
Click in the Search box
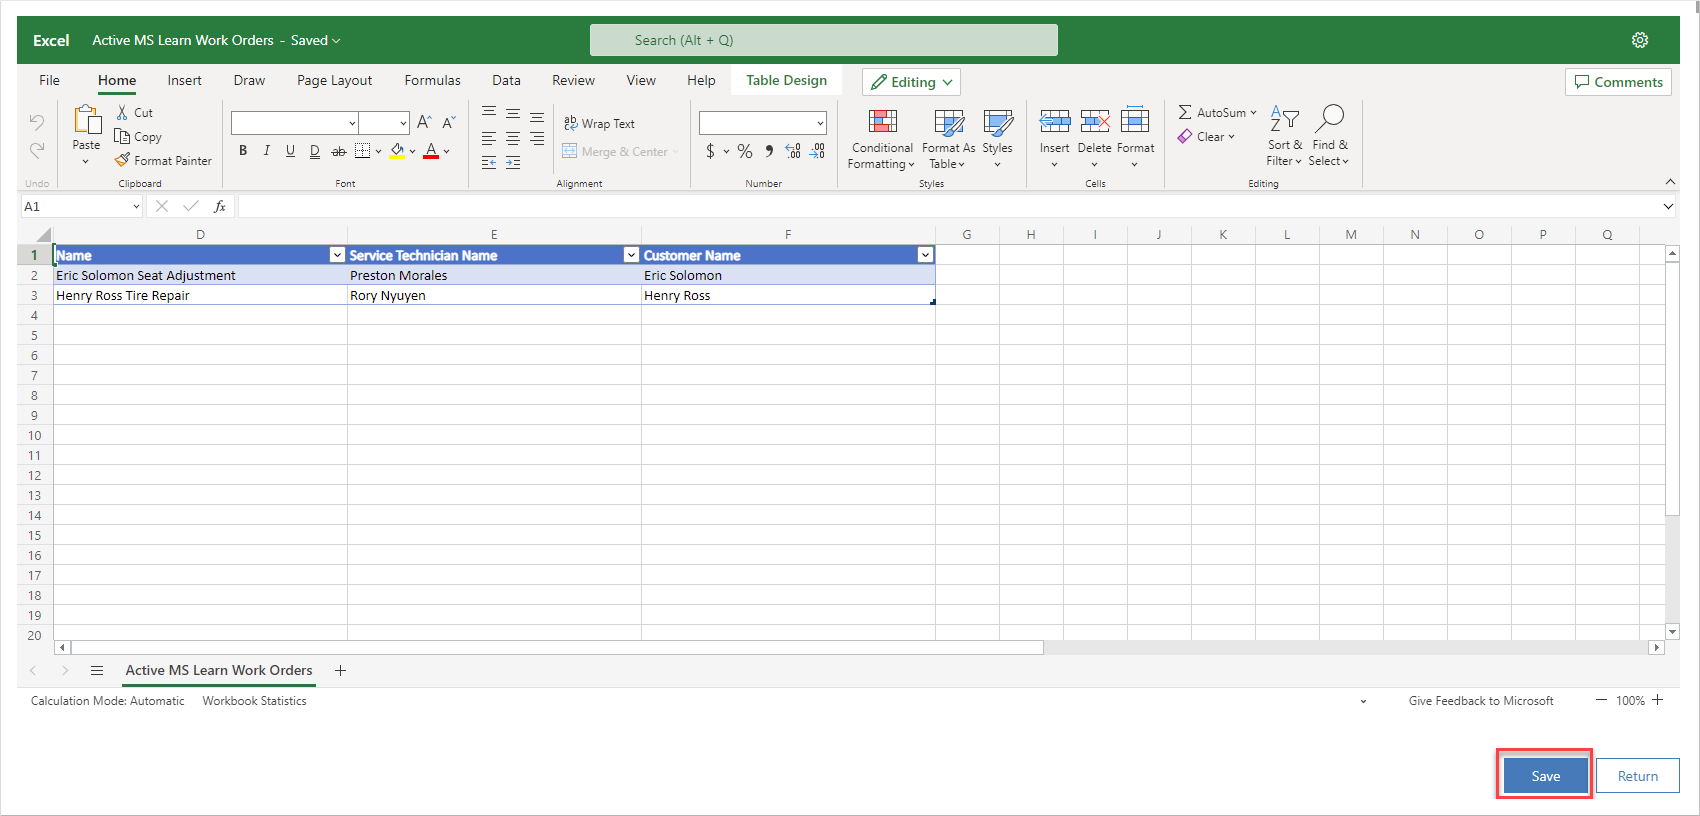[x=824, y=40]
